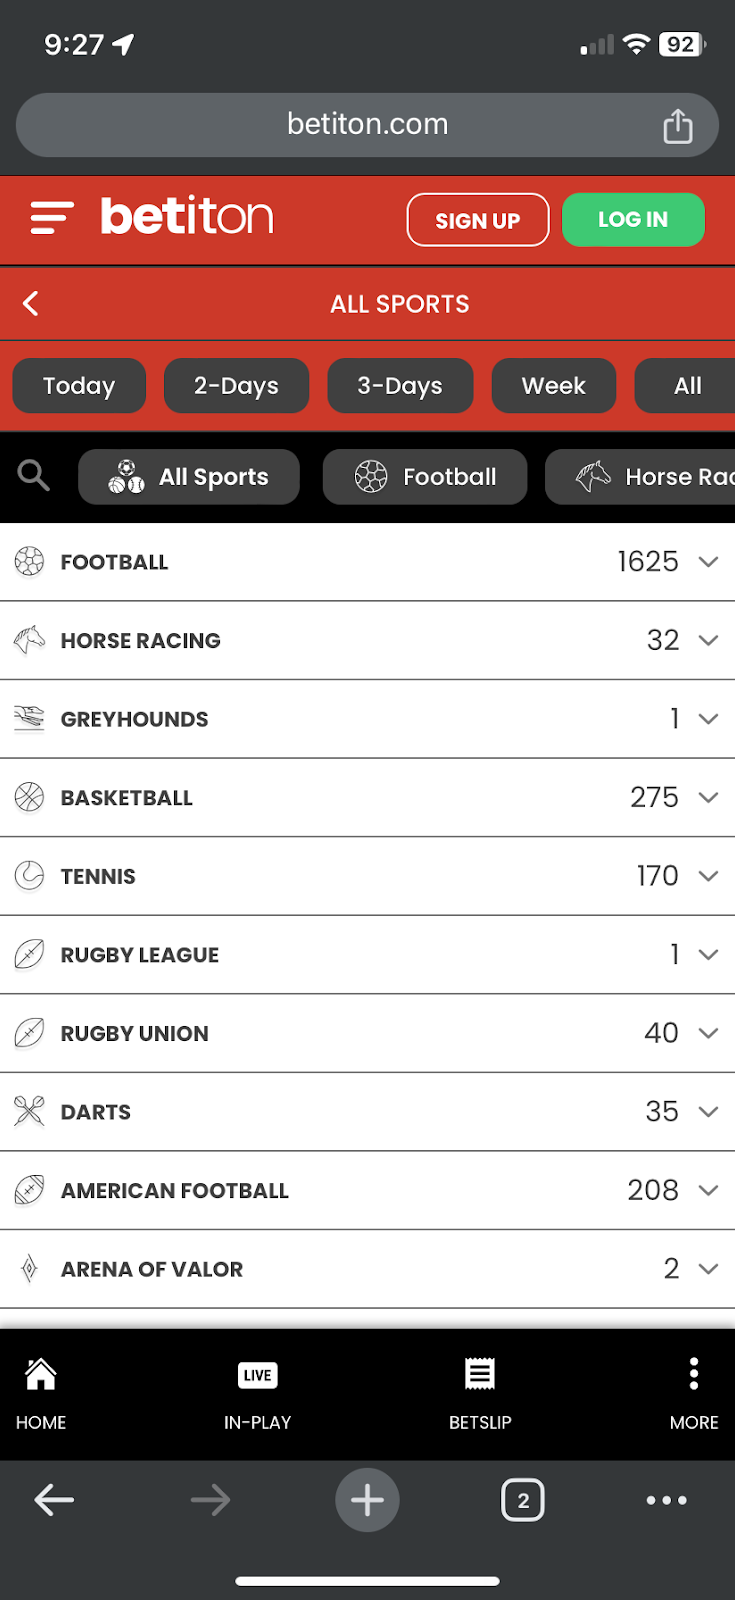Tap the browser share icon
This screenshot has width=735, height=1600.
click(x=677, y=126)
